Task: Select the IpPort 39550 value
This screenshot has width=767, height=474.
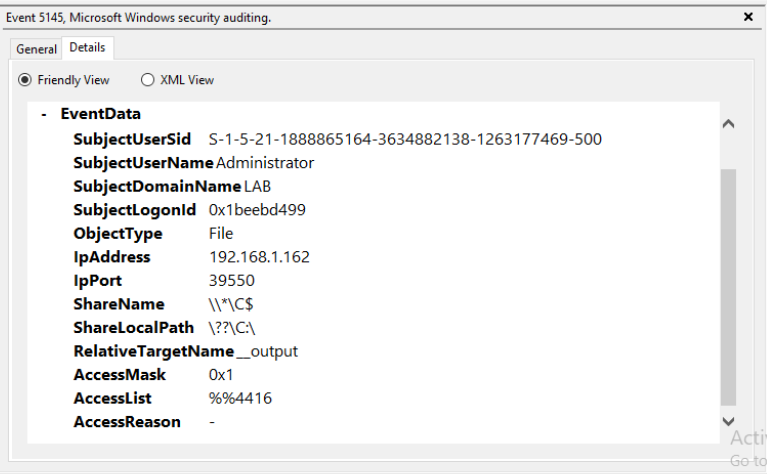Action: [231, 281]
